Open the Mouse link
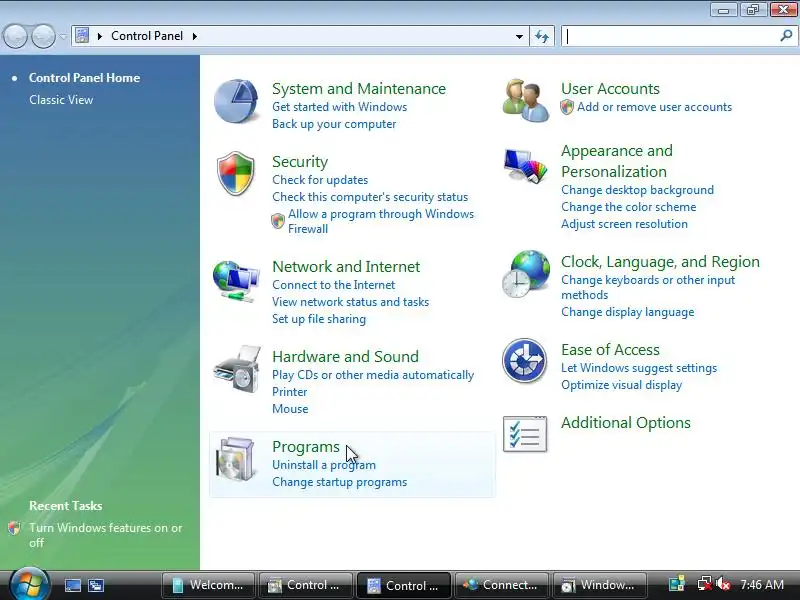The height and width of the screenshot is (600, 800). (290, 409)
